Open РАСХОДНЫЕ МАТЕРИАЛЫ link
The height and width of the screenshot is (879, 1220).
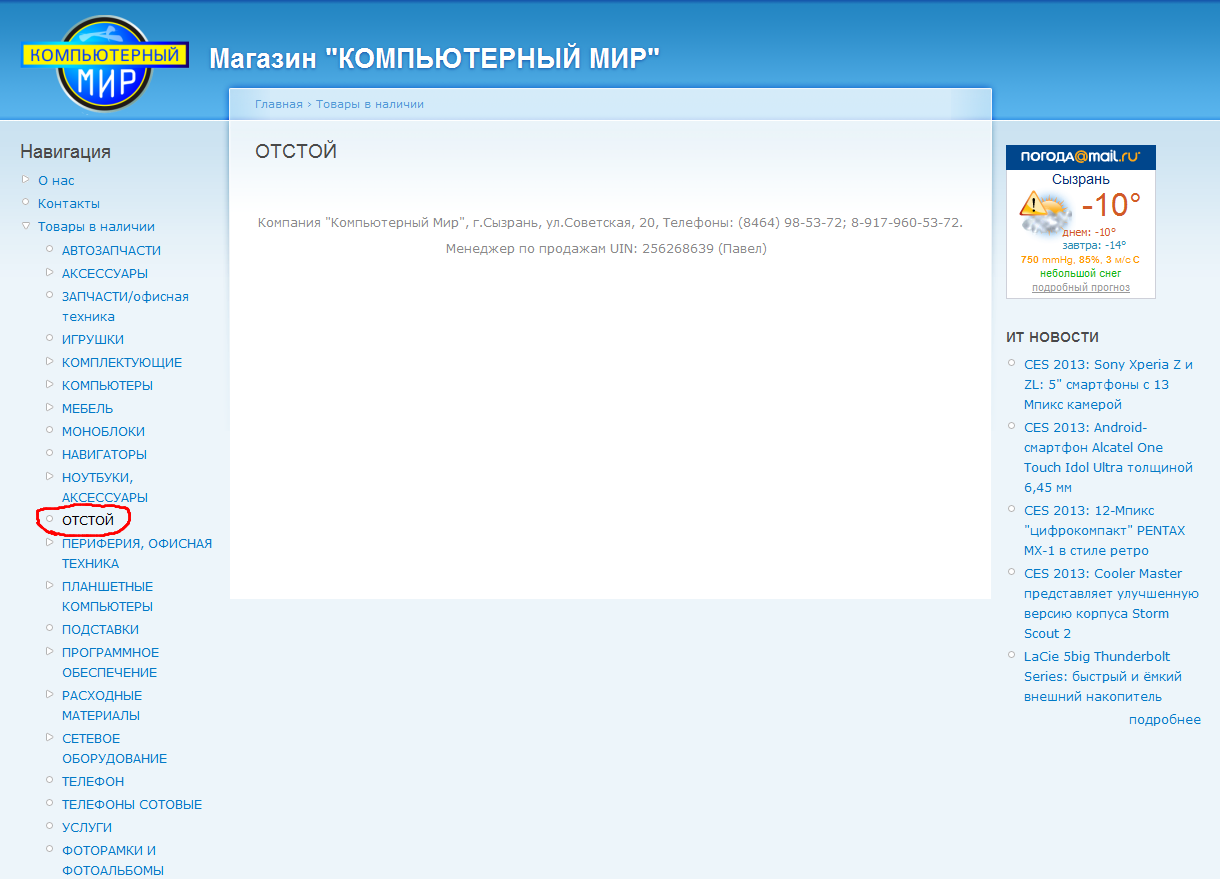coord(102,706)
